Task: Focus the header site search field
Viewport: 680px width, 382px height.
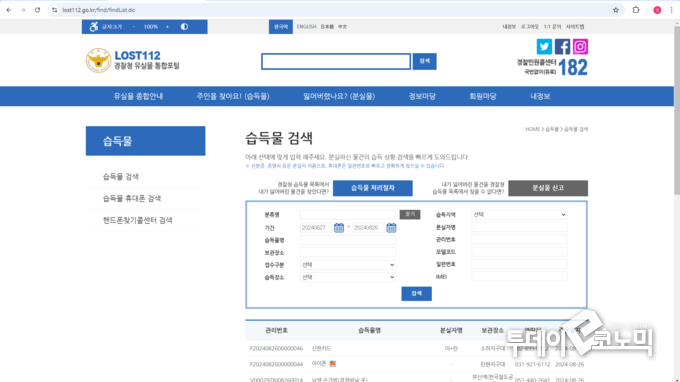Action: point(336,61)
